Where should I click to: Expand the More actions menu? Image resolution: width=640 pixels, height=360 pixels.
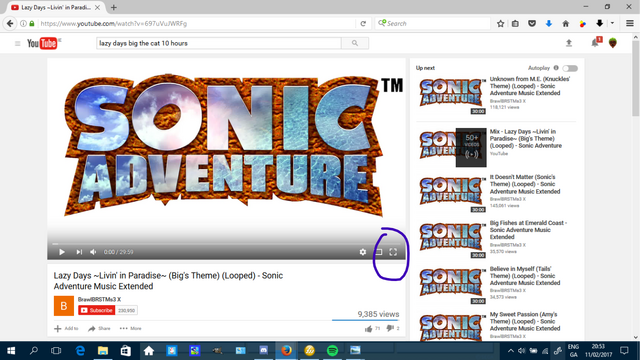tap(131, 328)
